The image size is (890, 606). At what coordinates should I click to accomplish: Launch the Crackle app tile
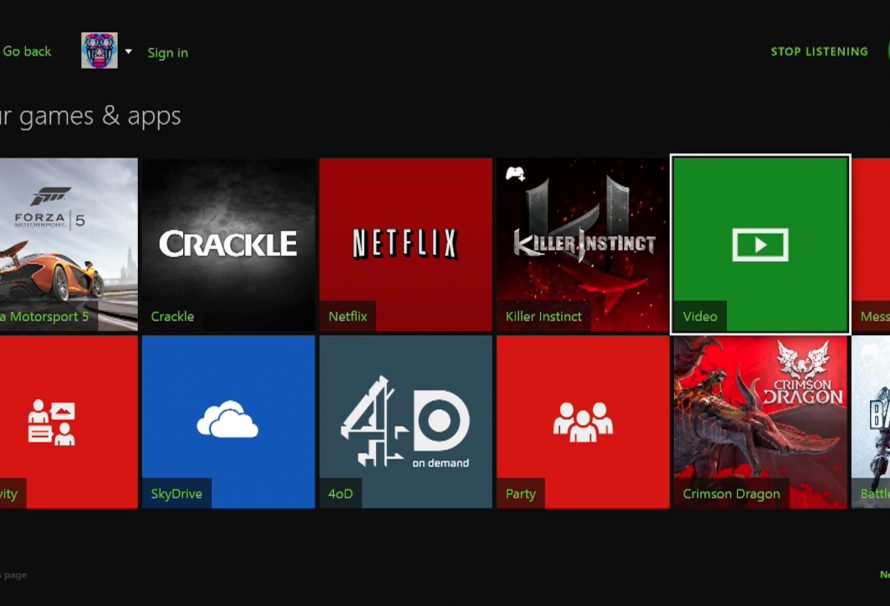(228, 245)
